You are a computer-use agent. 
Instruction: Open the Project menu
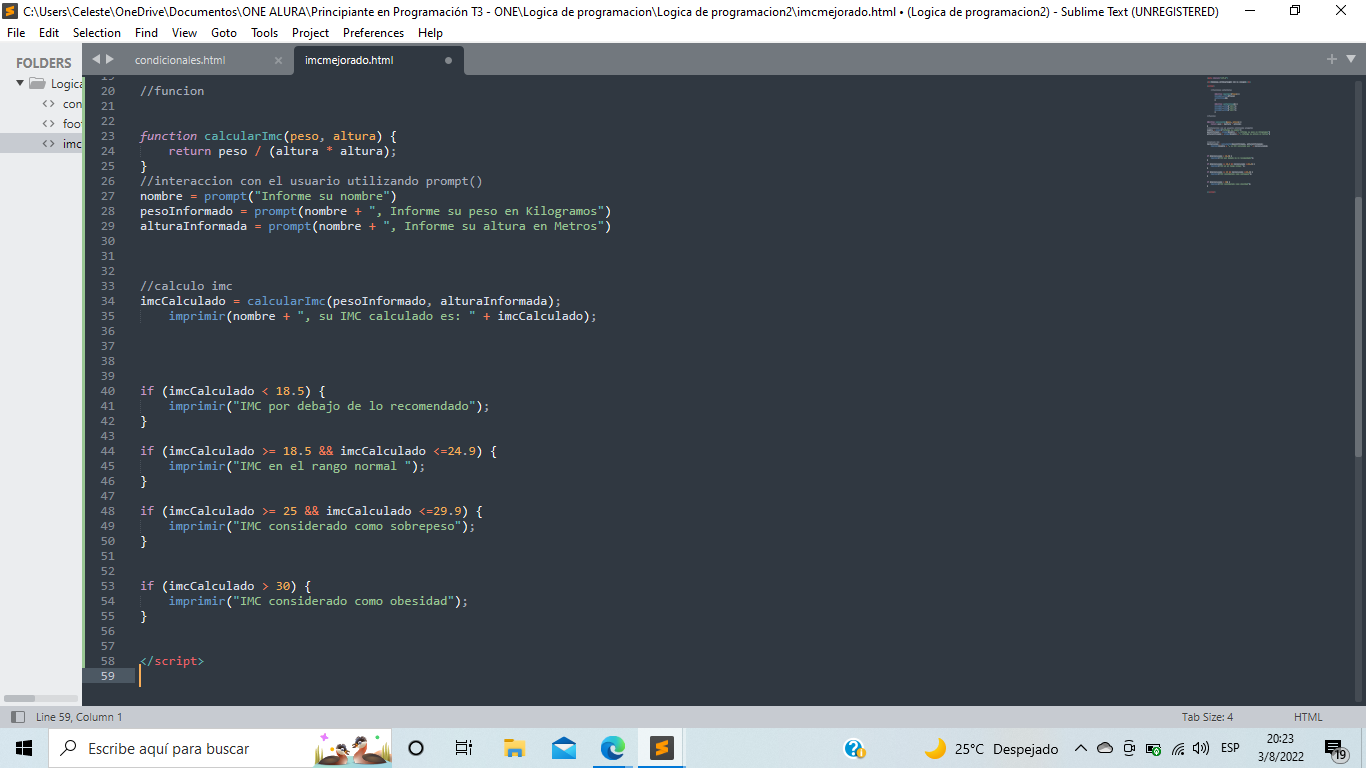[311, 33]
